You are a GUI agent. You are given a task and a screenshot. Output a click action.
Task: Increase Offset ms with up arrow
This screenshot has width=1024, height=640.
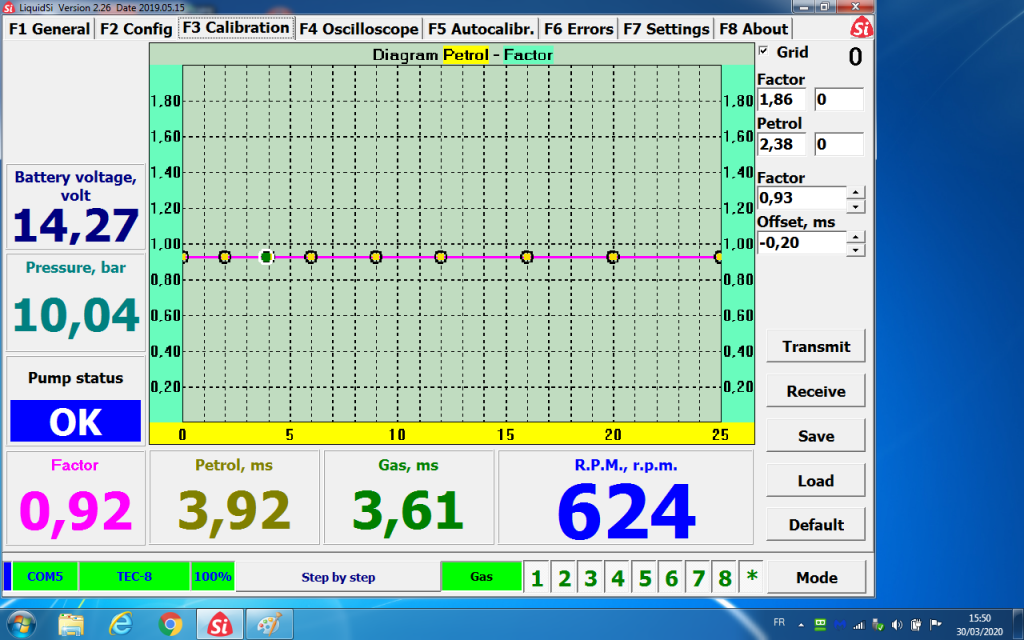pos(856,237)
